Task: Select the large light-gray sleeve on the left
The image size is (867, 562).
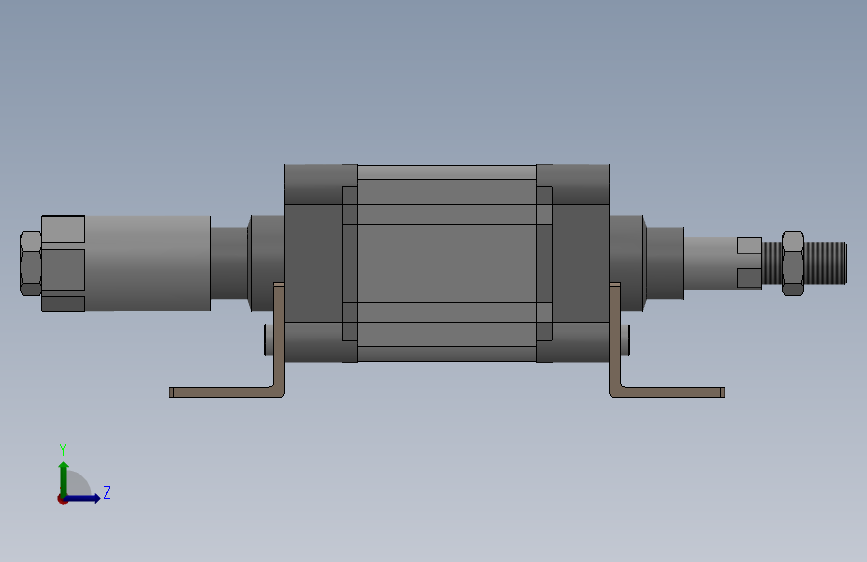Action: (x=147, y=263)
